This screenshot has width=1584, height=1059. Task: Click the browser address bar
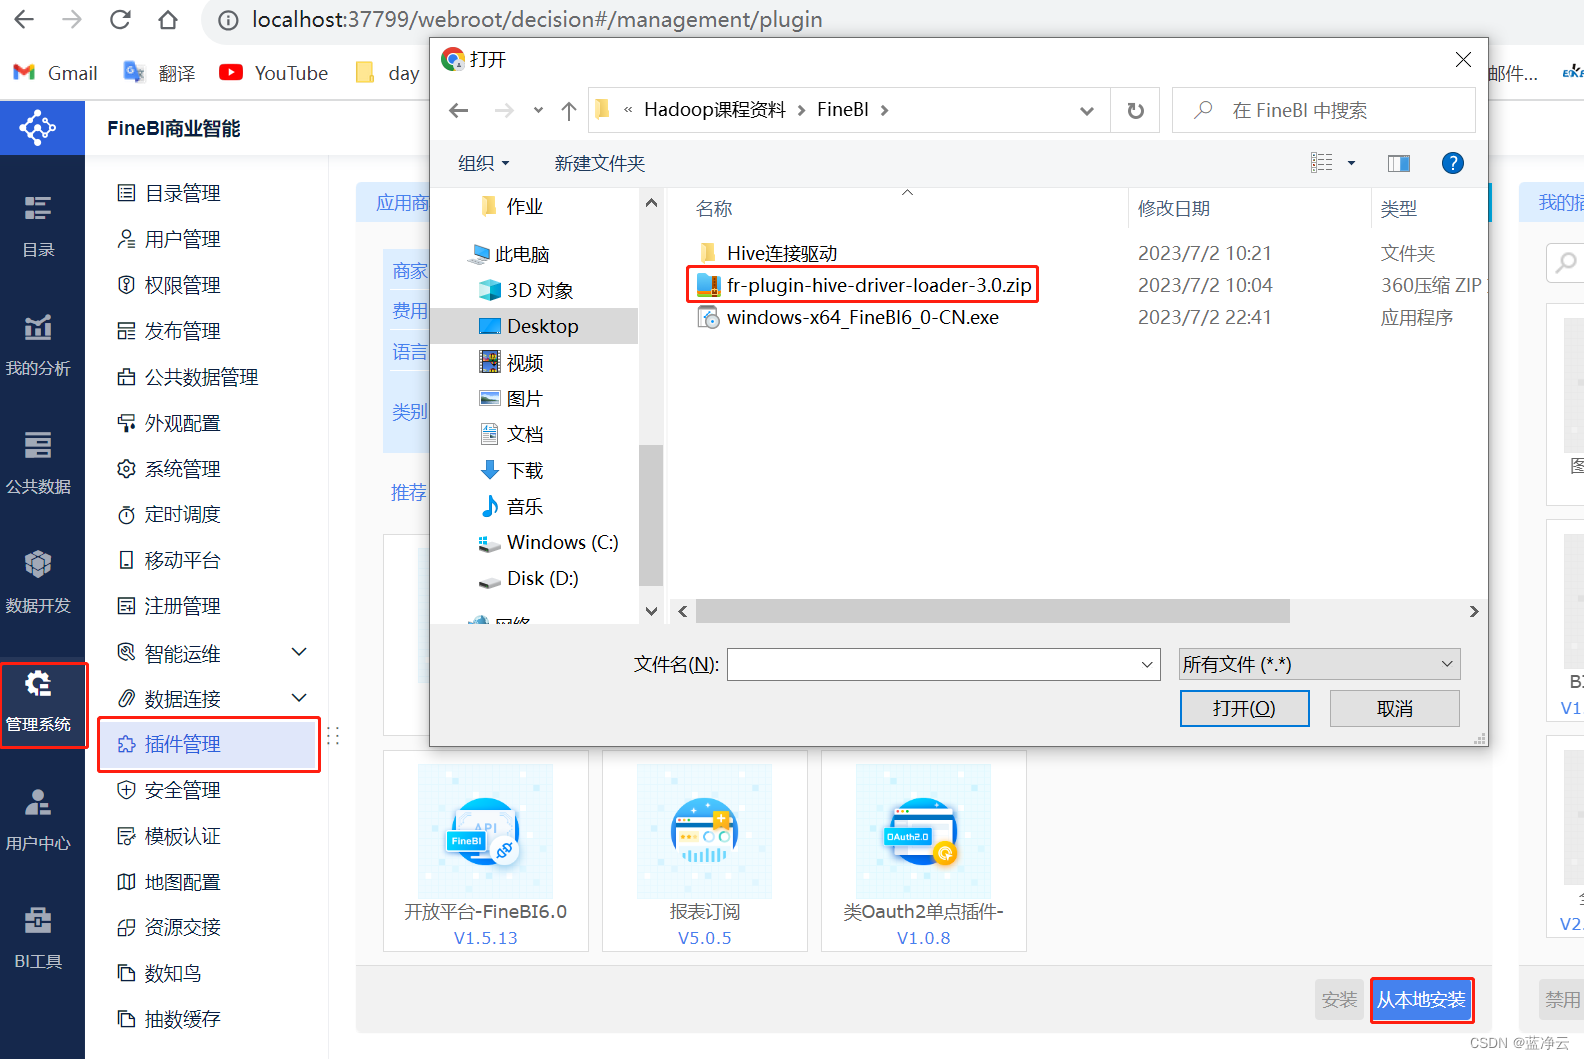pos(537,20)
